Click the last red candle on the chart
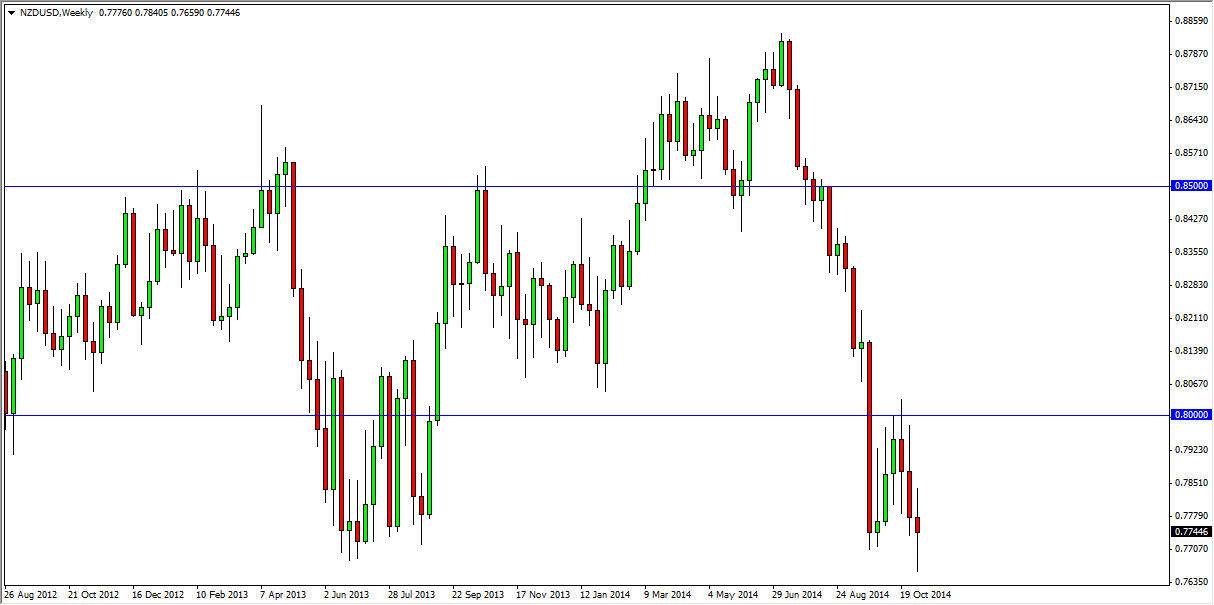This screenshot has width=1214, height=605. point(918,525)
